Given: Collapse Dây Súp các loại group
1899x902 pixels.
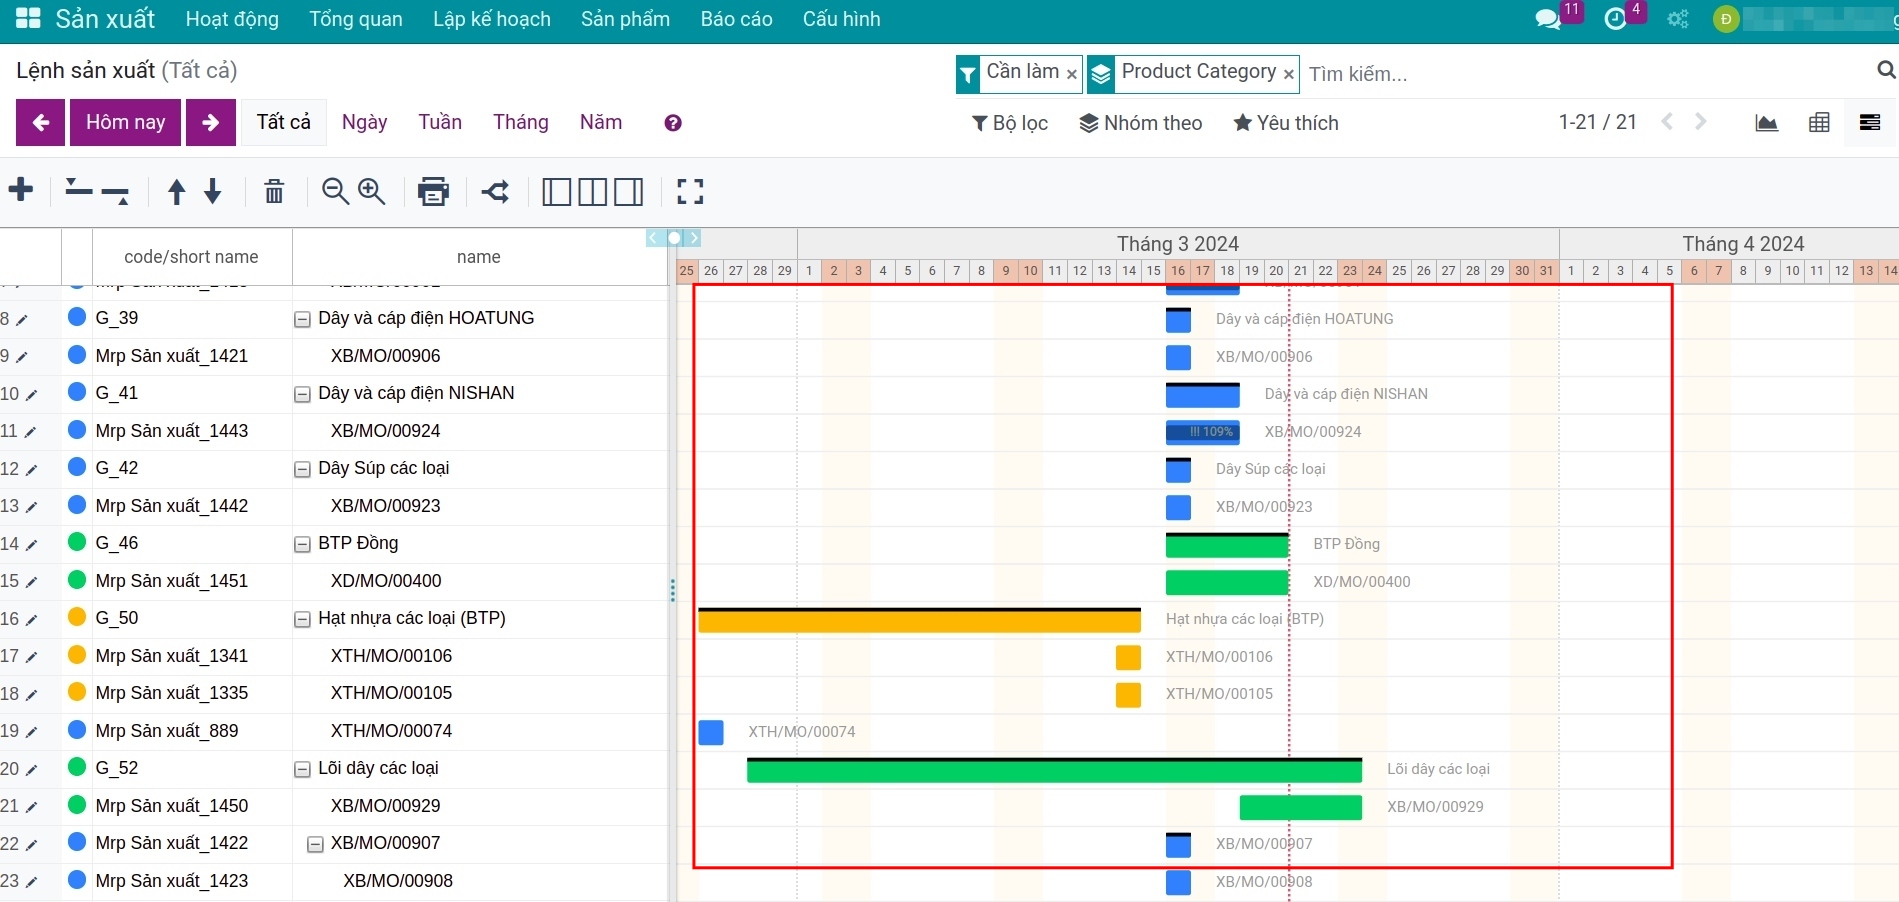Looking at the screenshot, I should click(x=302, y=470).
